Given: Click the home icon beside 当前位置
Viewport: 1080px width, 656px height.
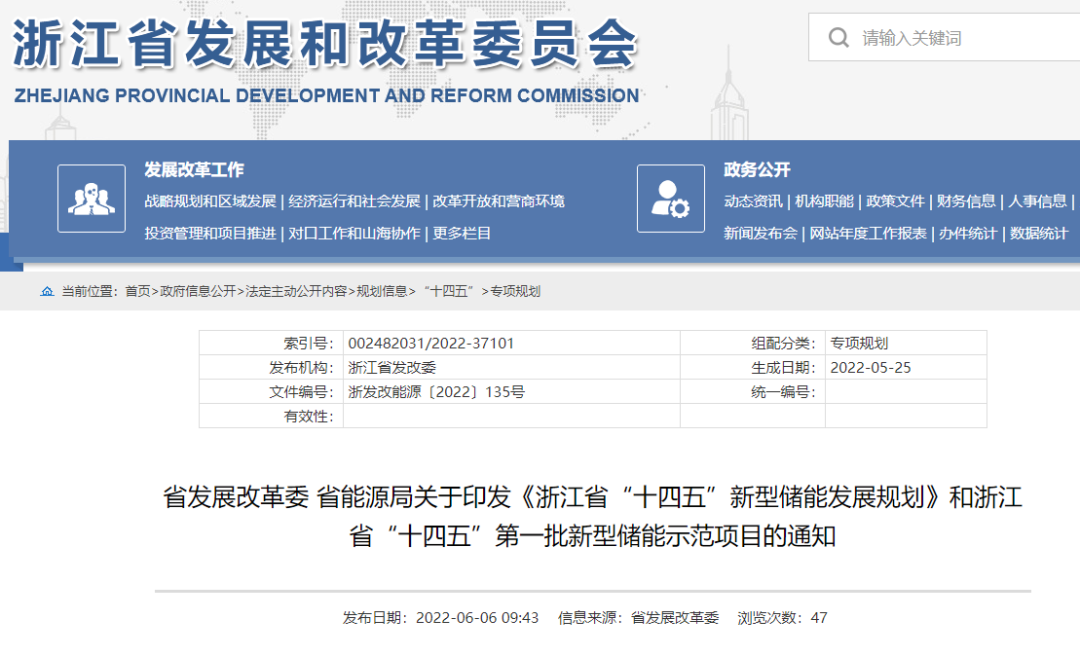Looking at the screenshot, I should (47, 291).
